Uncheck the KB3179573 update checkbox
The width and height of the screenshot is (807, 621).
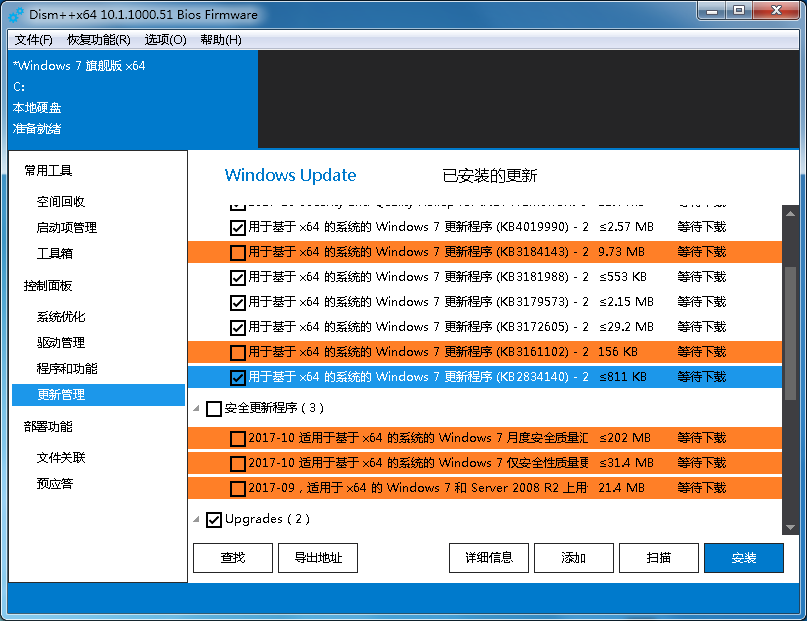(237, 303)
